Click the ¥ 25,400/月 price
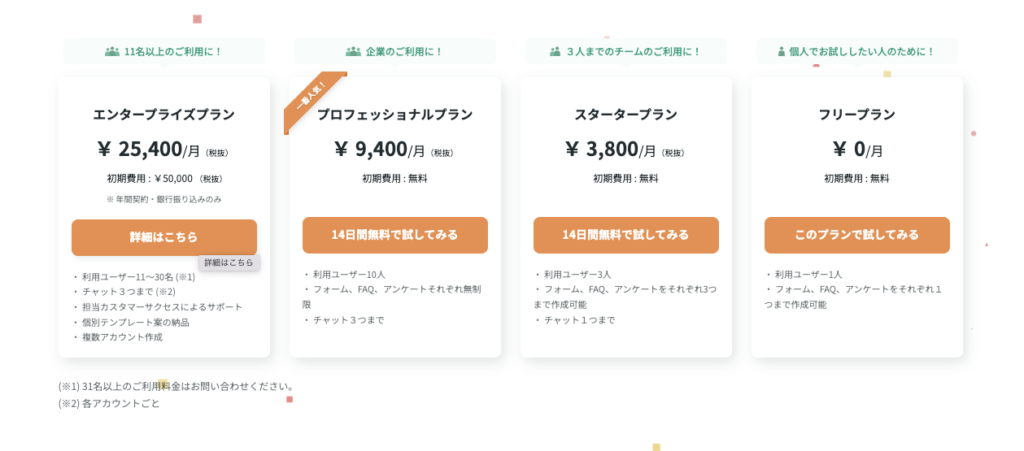The width and height of the screenshot is (1024, 451). coord(150,150)
